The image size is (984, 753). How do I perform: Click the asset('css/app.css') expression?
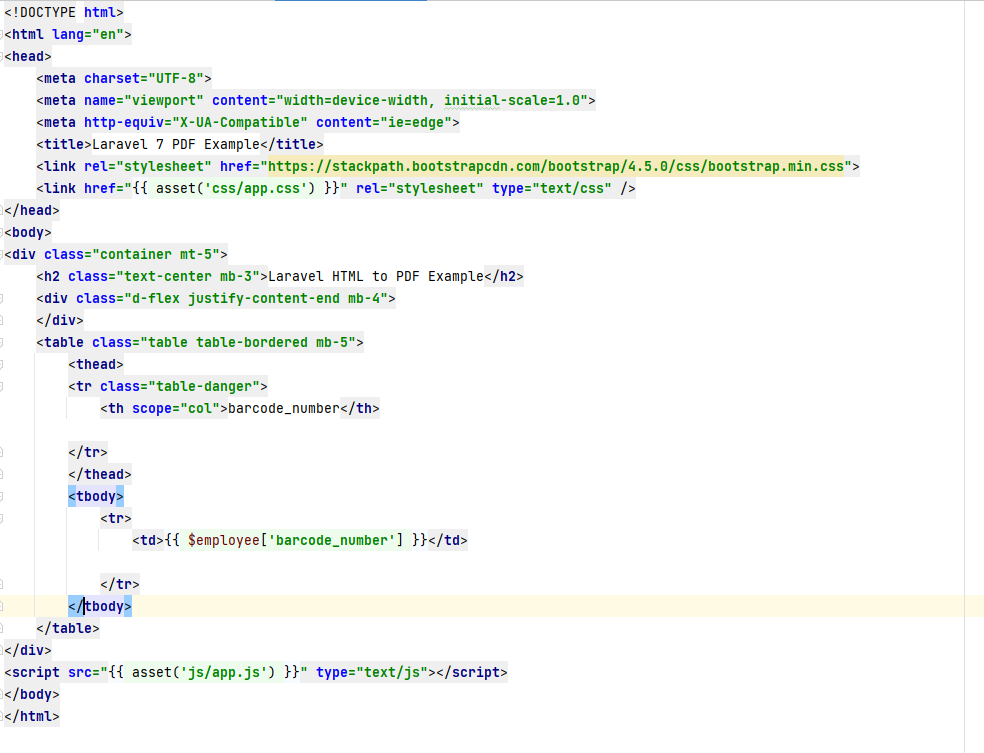pos(235,188)
